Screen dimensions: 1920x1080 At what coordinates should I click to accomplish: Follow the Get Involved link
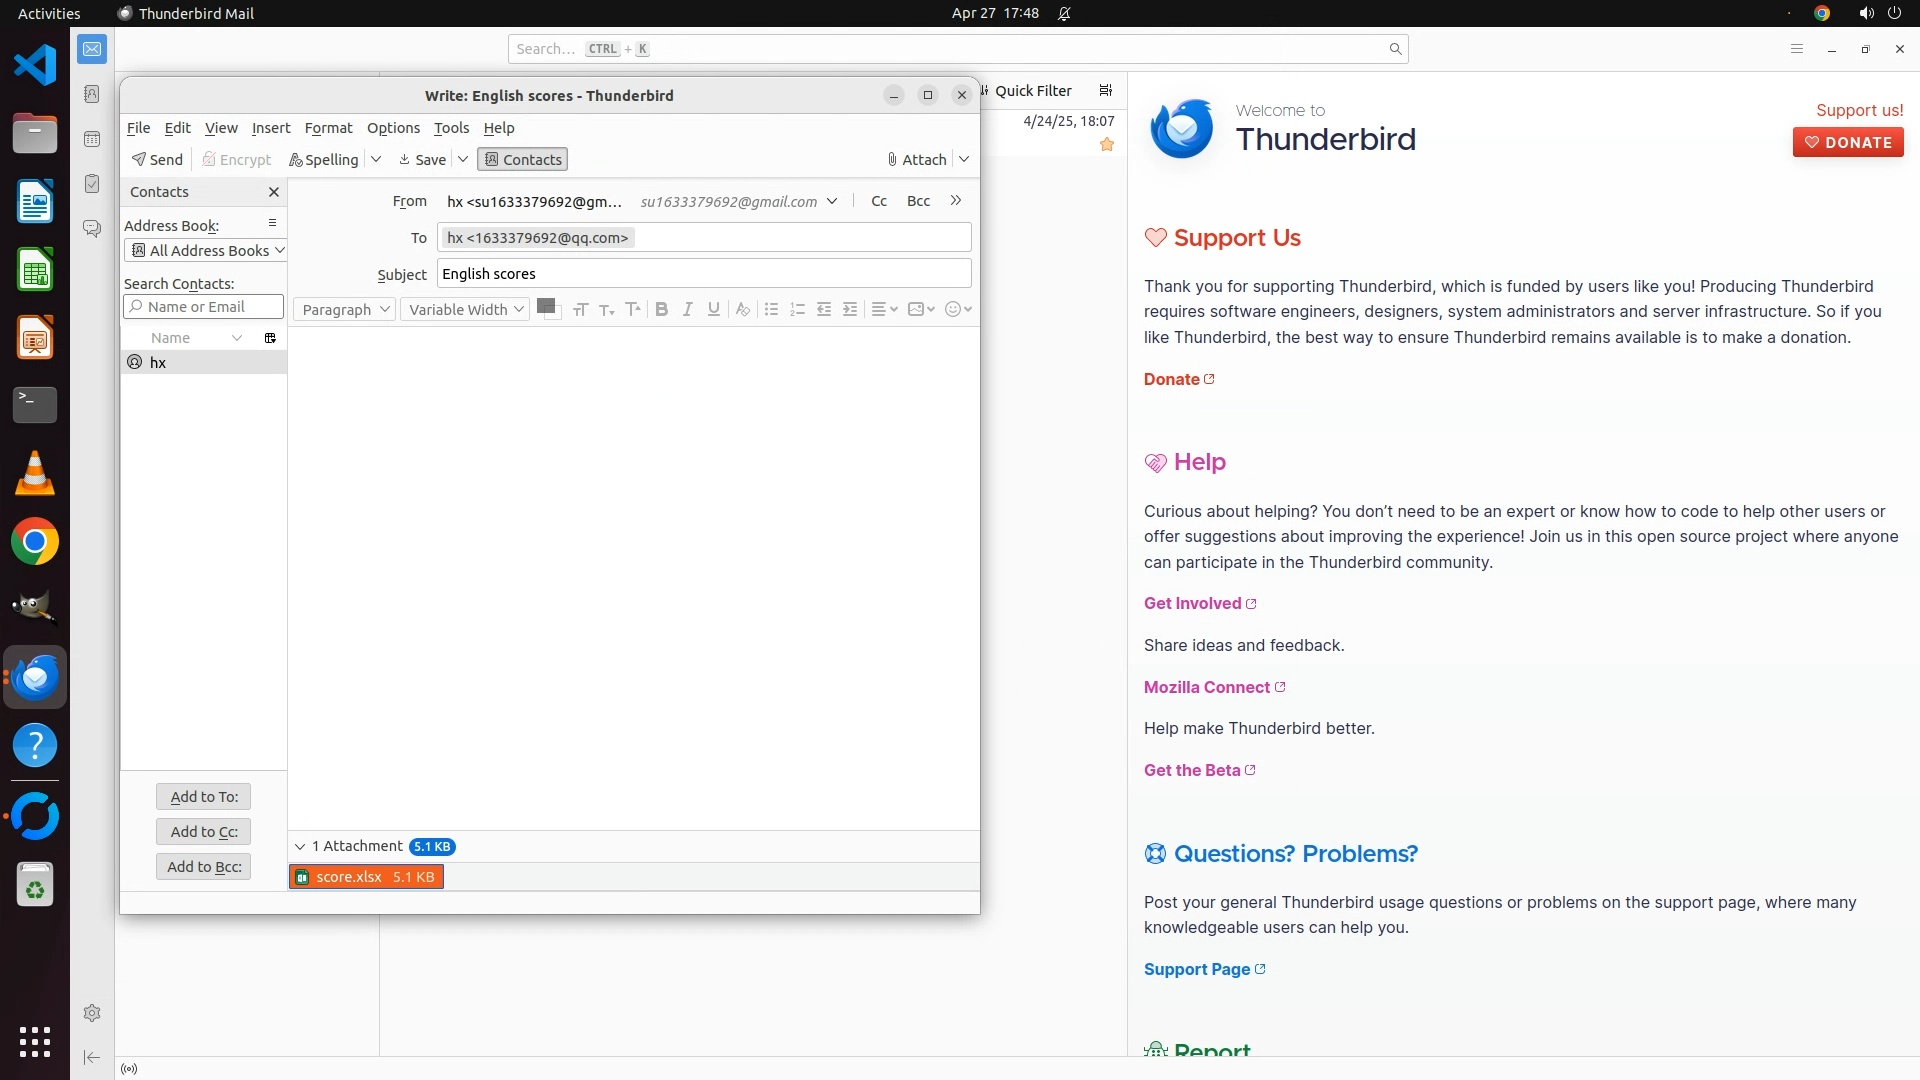pos(1192,604)
